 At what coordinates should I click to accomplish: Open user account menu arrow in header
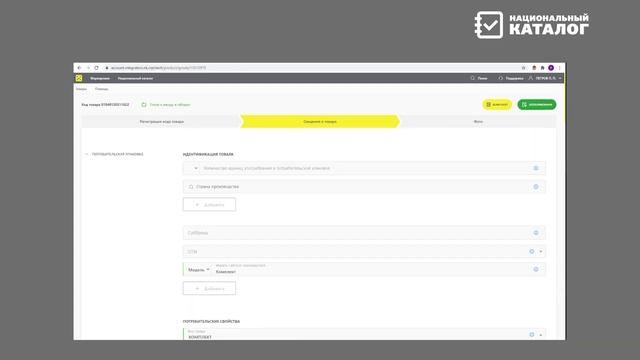point(560,78)
